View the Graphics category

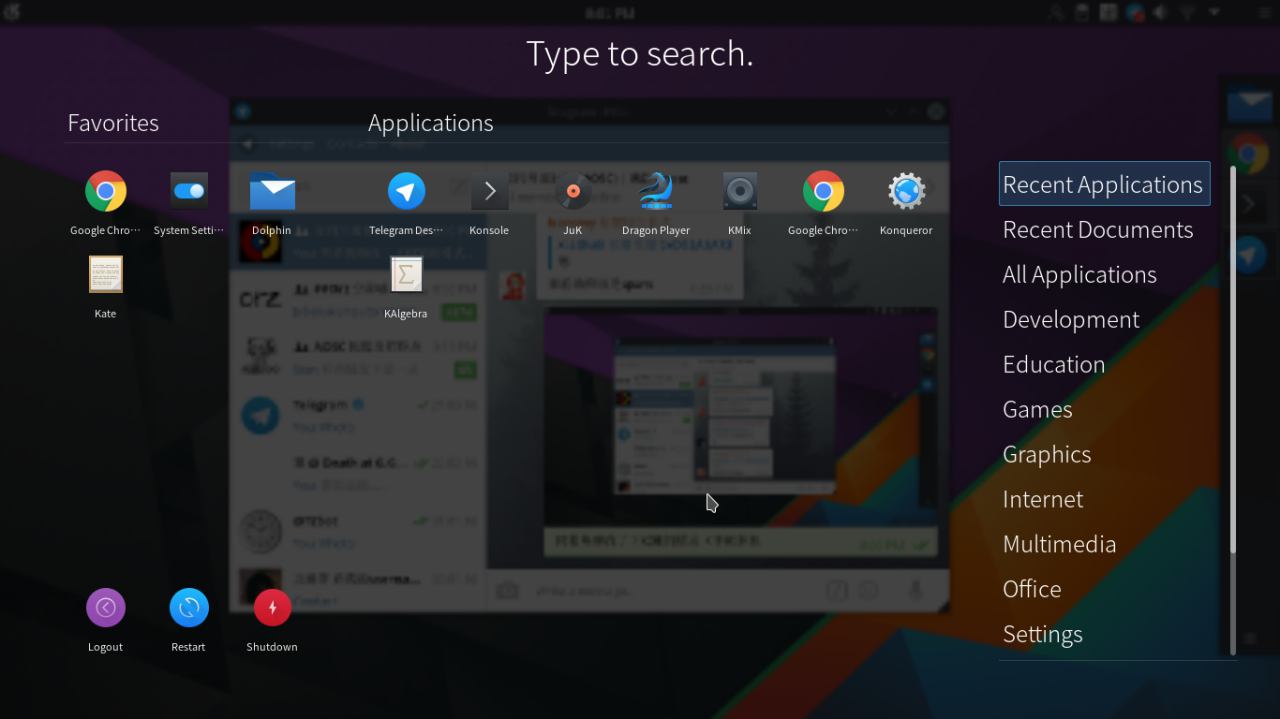pos(1047,454)
